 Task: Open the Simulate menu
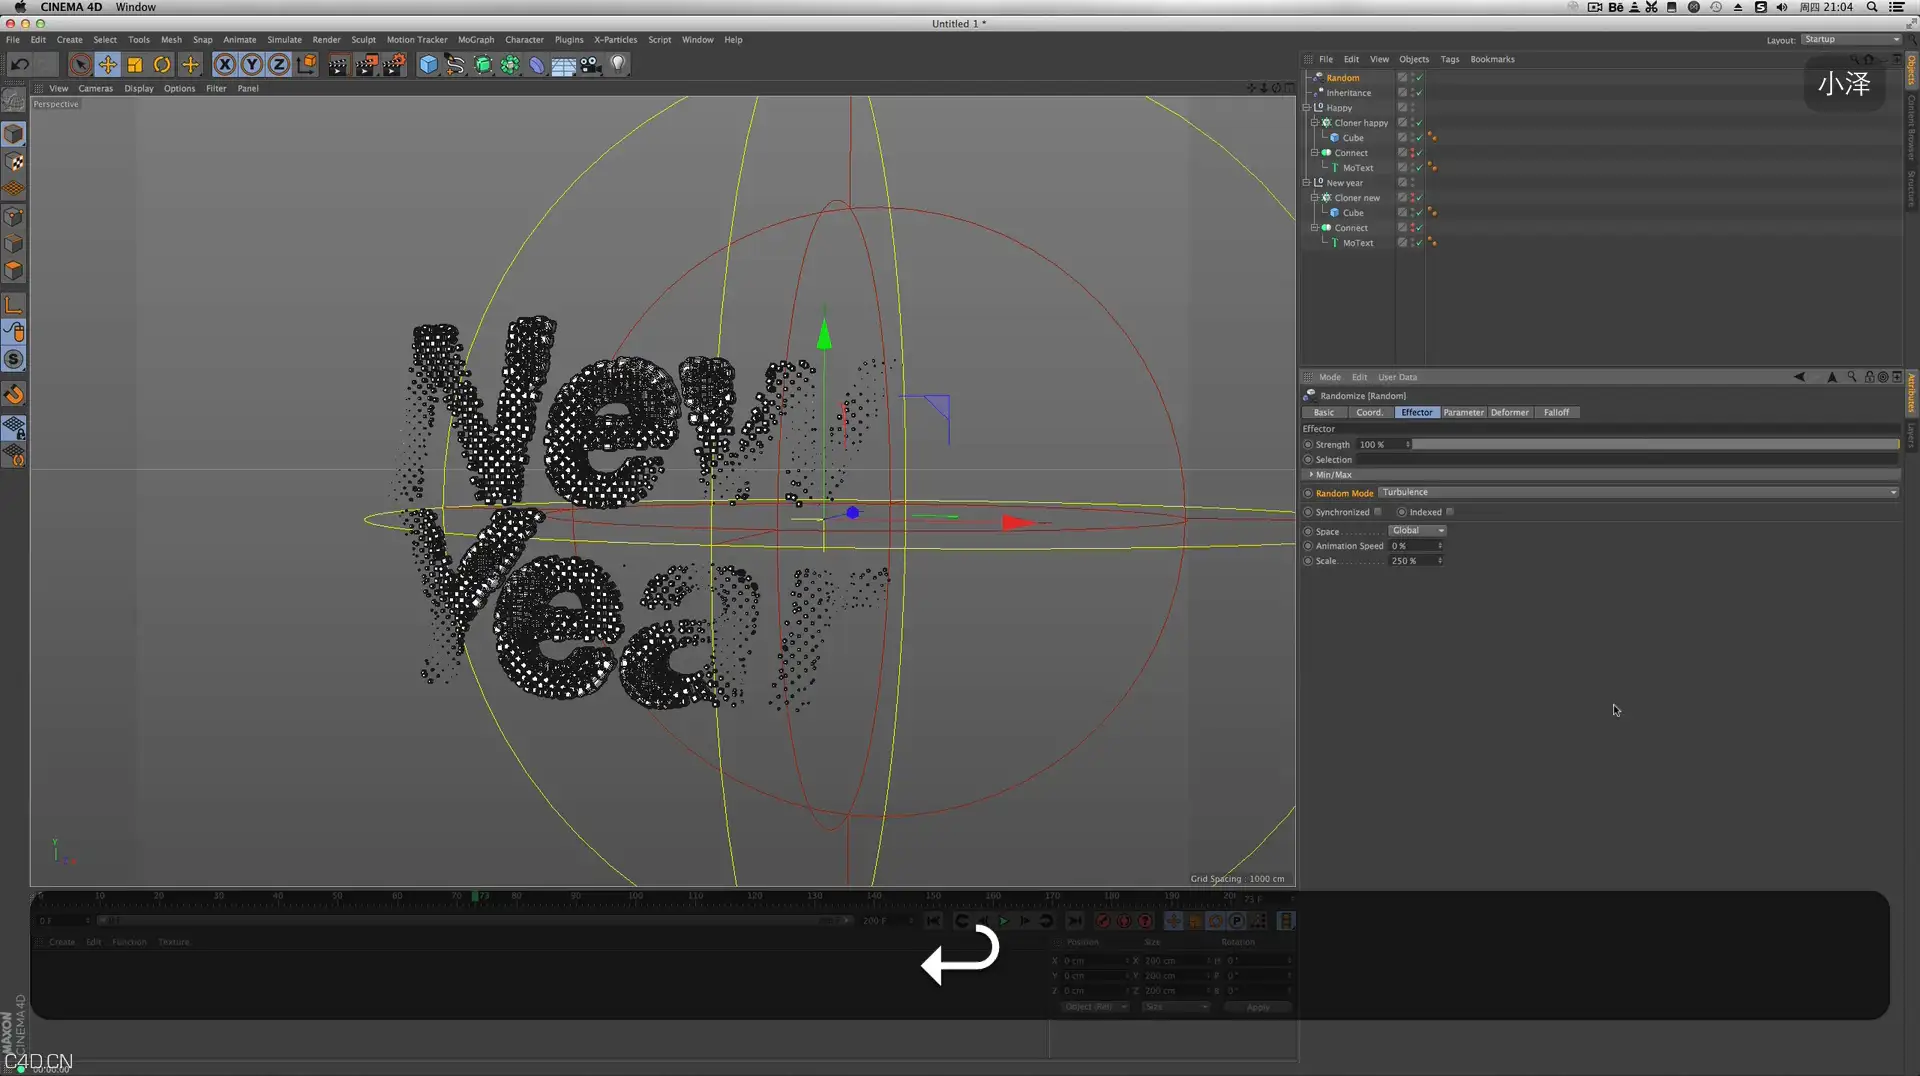click(x=284, y=40)
